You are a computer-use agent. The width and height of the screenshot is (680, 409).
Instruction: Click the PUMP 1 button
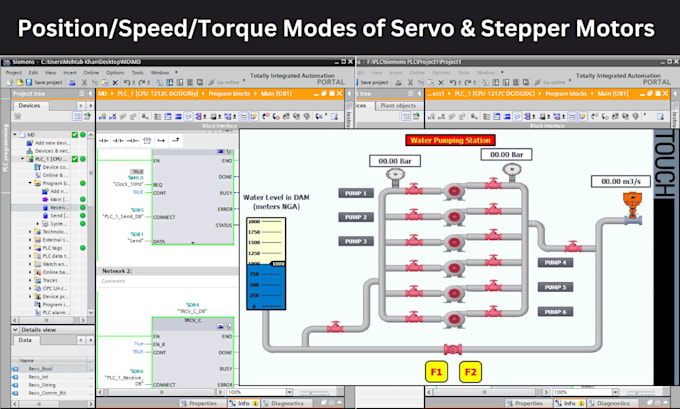[356, 193]
